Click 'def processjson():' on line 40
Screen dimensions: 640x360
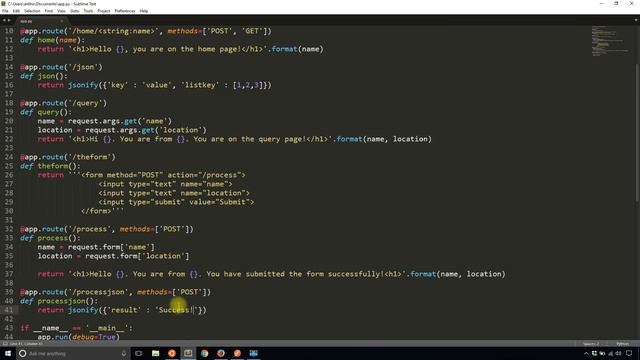59,301
